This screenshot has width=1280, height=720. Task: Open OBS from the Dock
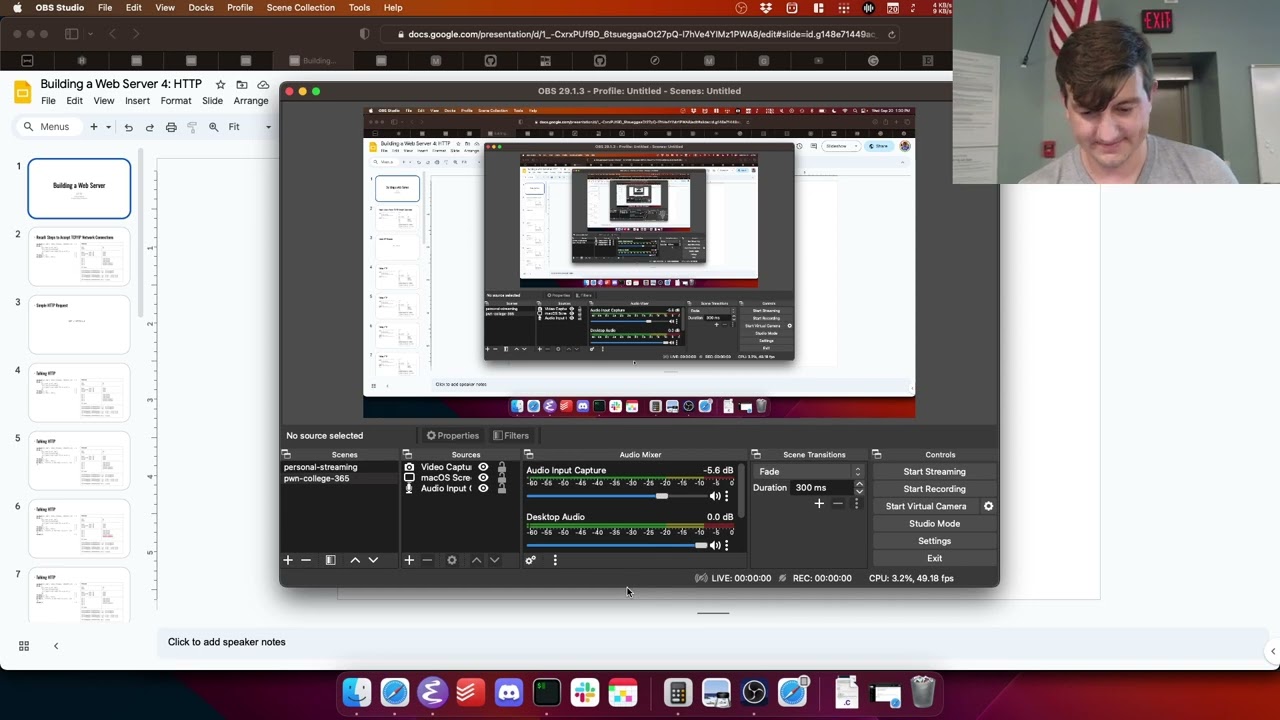coord(754,692)
